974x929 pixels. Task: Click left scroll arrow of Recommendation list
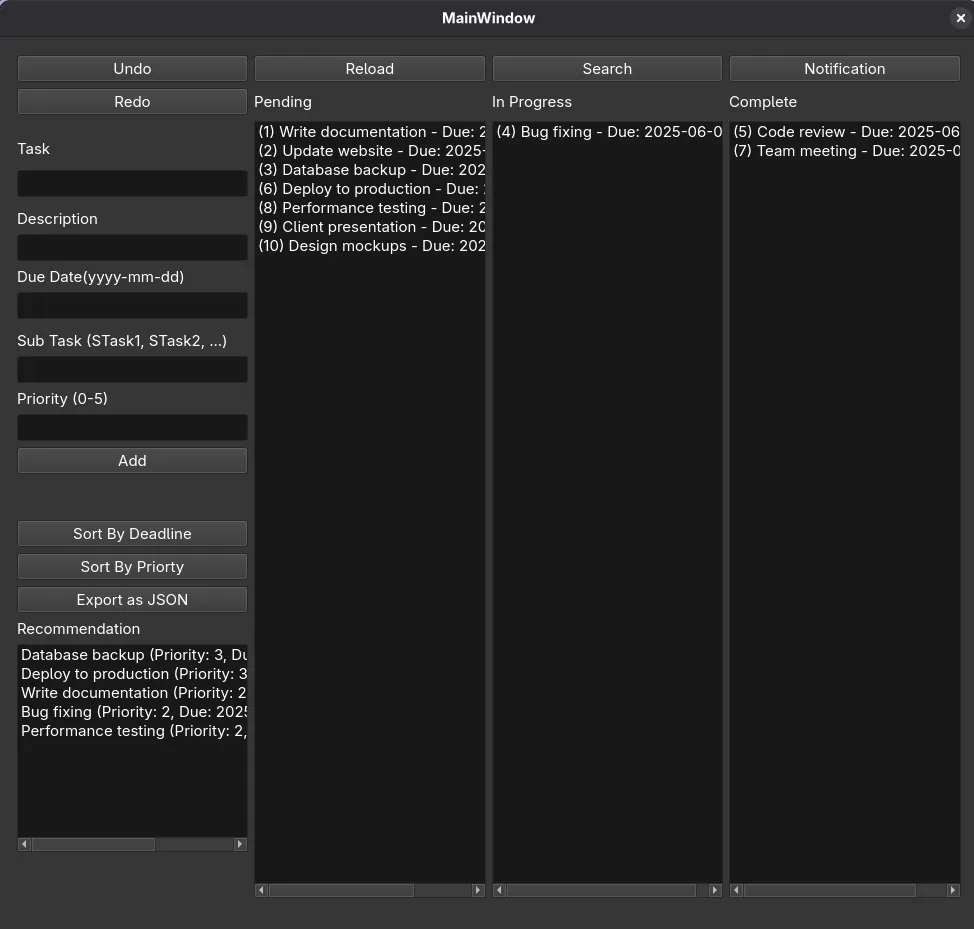coord(25,844)
